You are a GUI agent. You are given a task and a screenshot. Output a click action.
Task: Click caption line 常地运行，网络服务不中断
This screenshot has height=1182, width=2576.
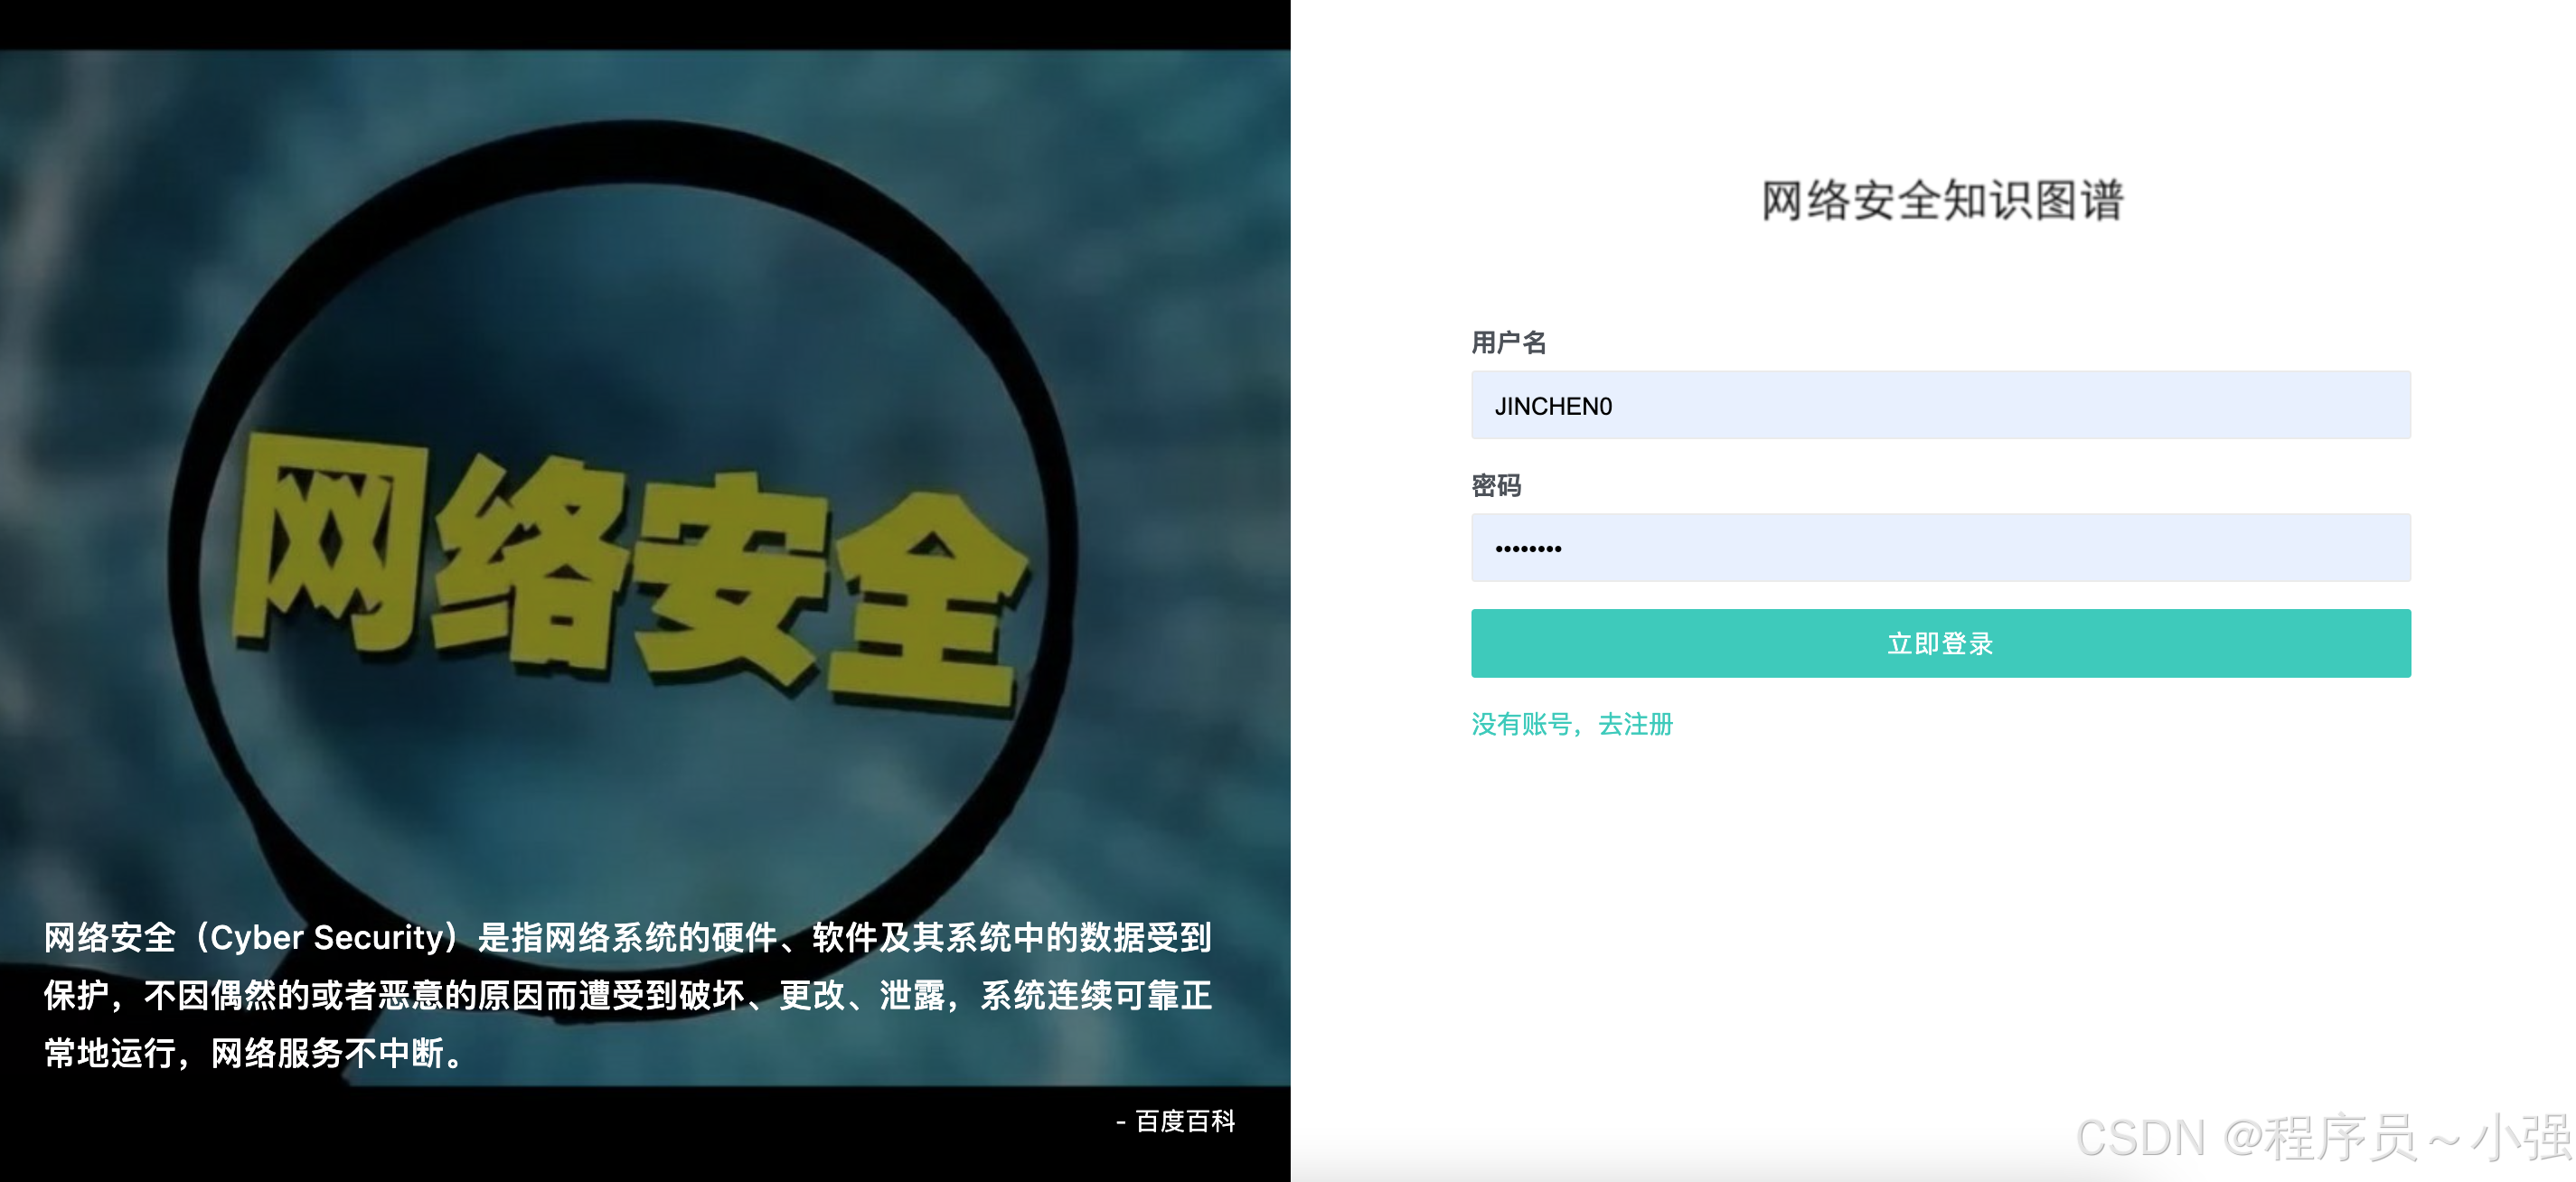[254, 1052]
